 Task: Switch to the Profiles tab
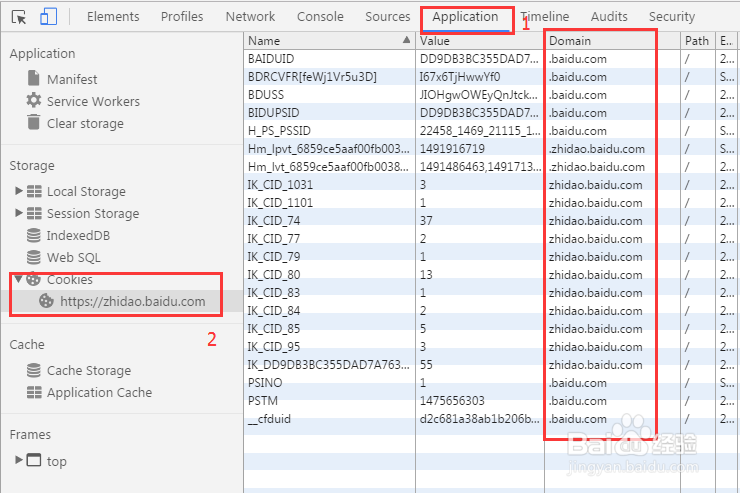(x=182, y=17)
